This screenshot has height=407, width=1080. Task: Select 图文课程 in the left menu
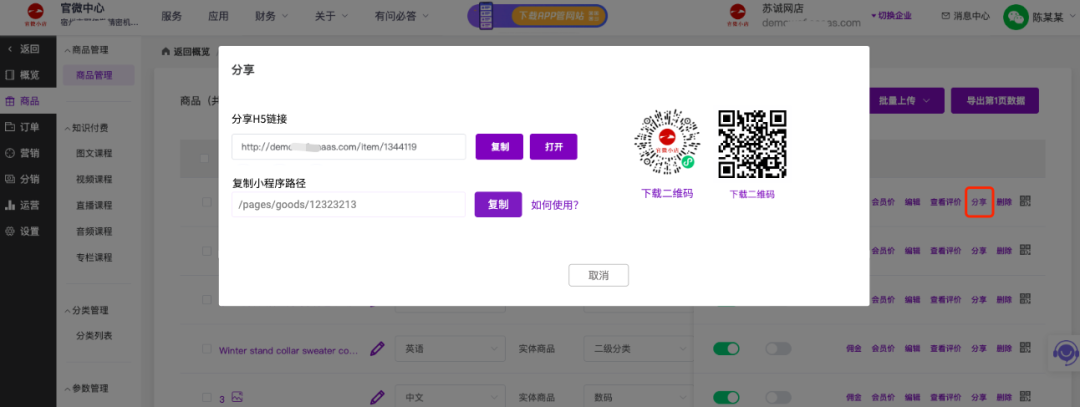click(x=94, y=154)
